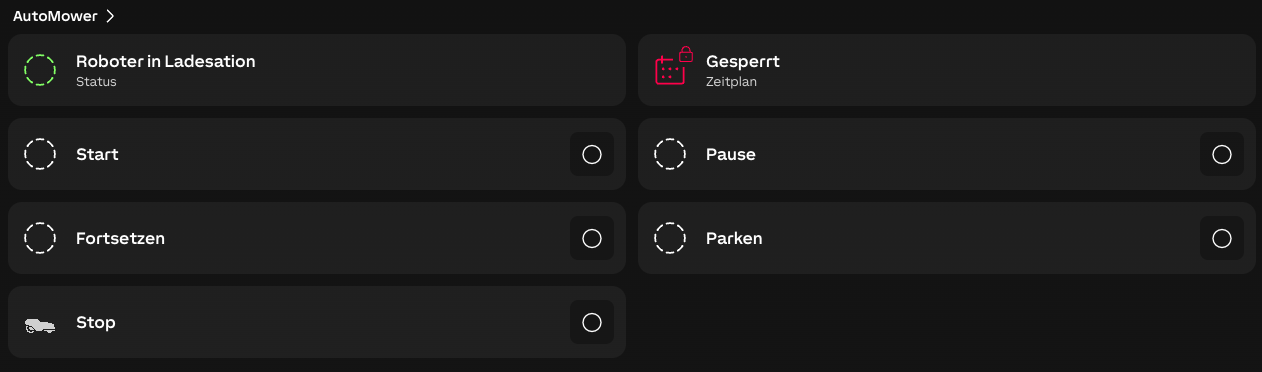1262x372 pixels.
Task: Click the dashed circle icon beside Start
Action: [40, 154]
